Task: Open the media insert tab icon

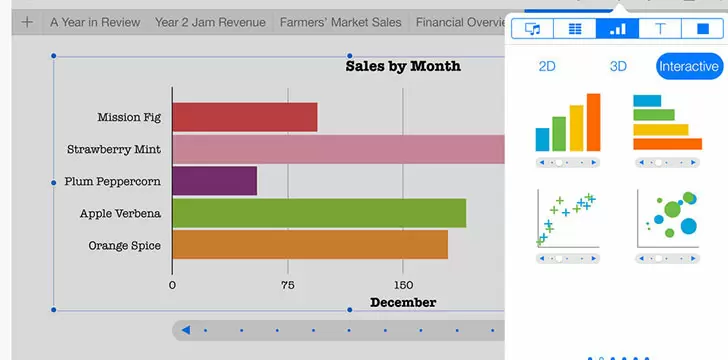Action: click(x=533, y=29)
